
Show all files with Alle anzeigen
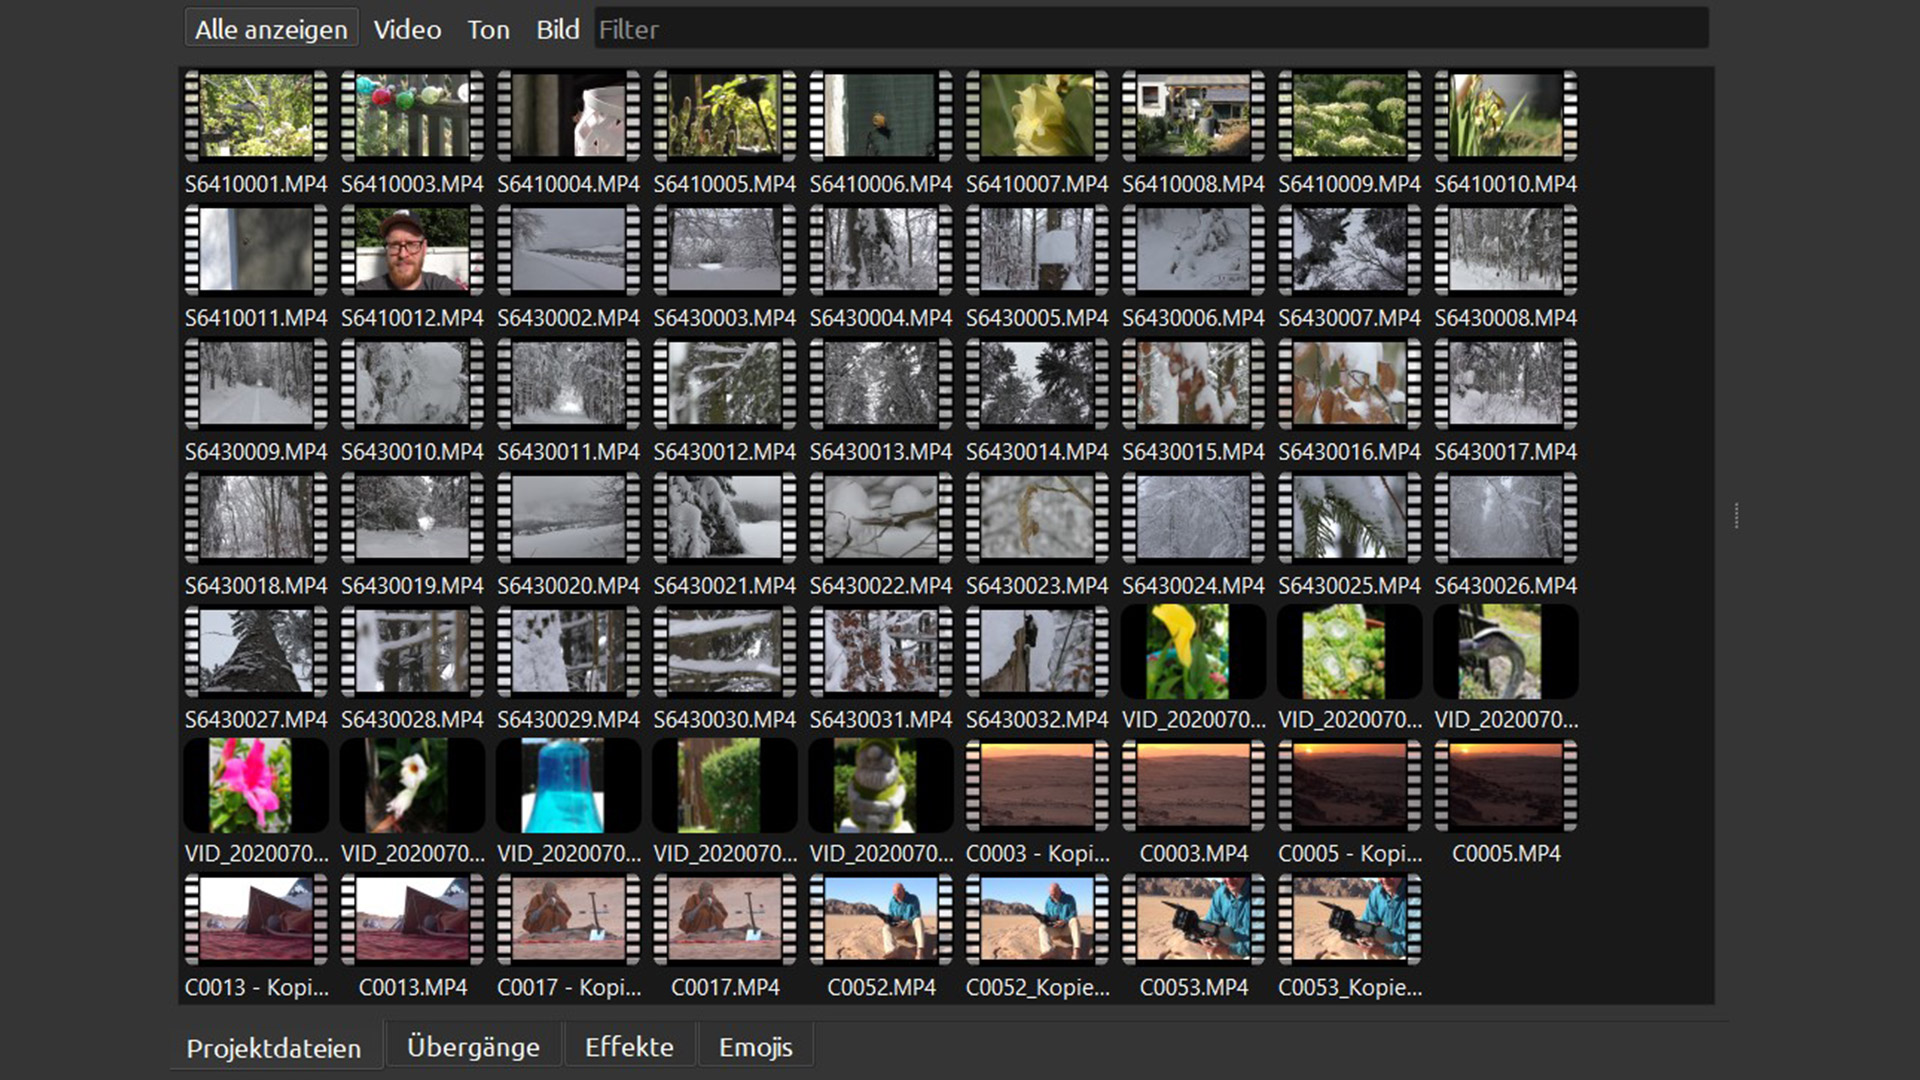(x=271, y=30)
